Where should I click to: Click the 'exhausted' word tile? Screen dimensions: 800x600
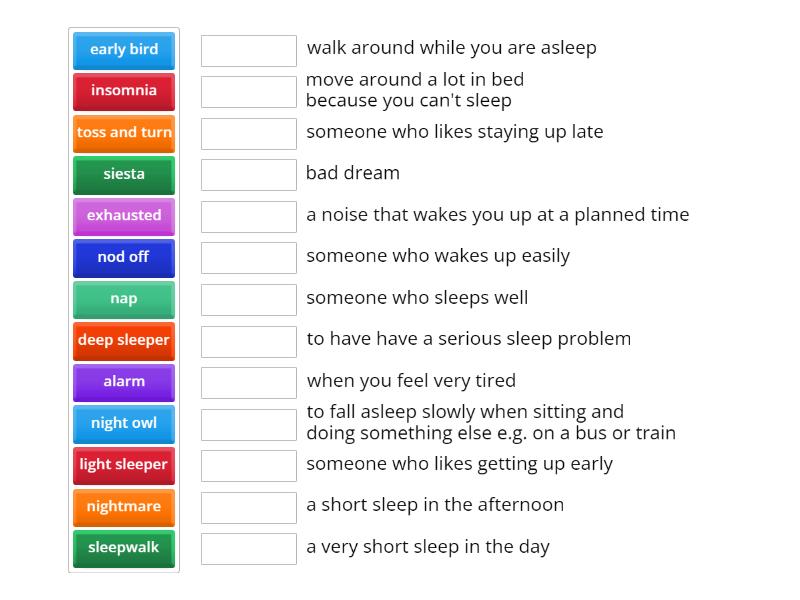coord(123,216)
